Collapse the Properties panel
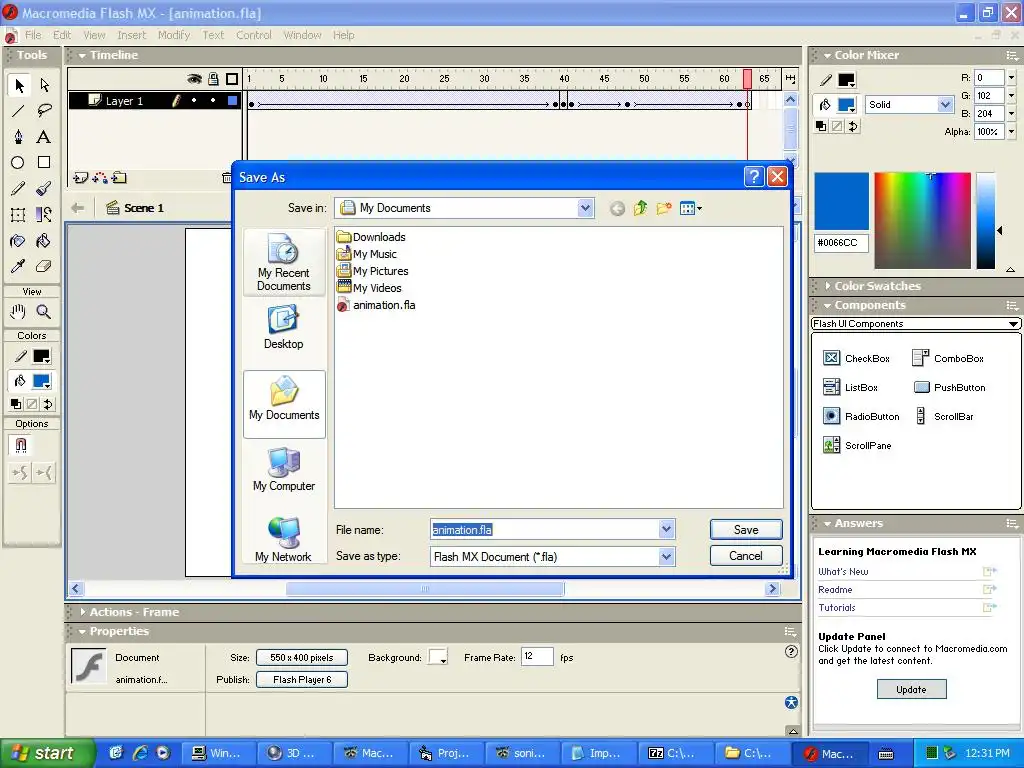 82,632
